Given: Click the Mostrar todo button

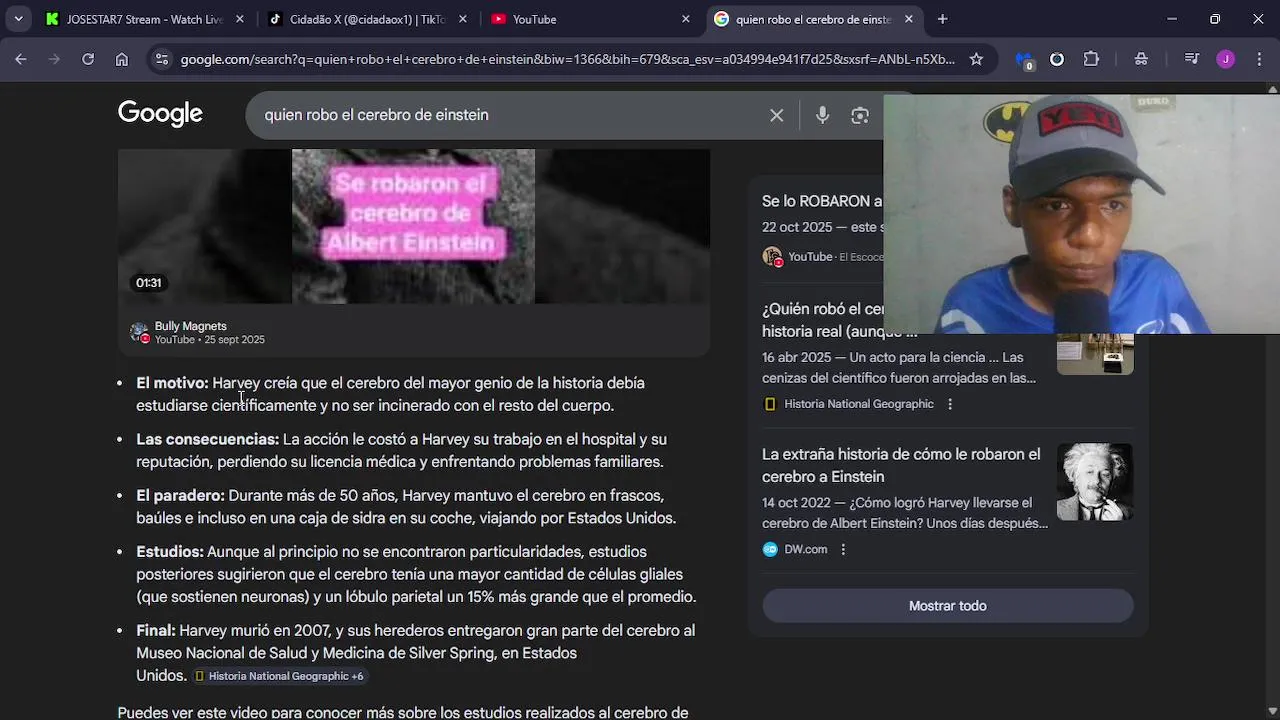Looking at the screenshot, I should [x=948, y=606].
